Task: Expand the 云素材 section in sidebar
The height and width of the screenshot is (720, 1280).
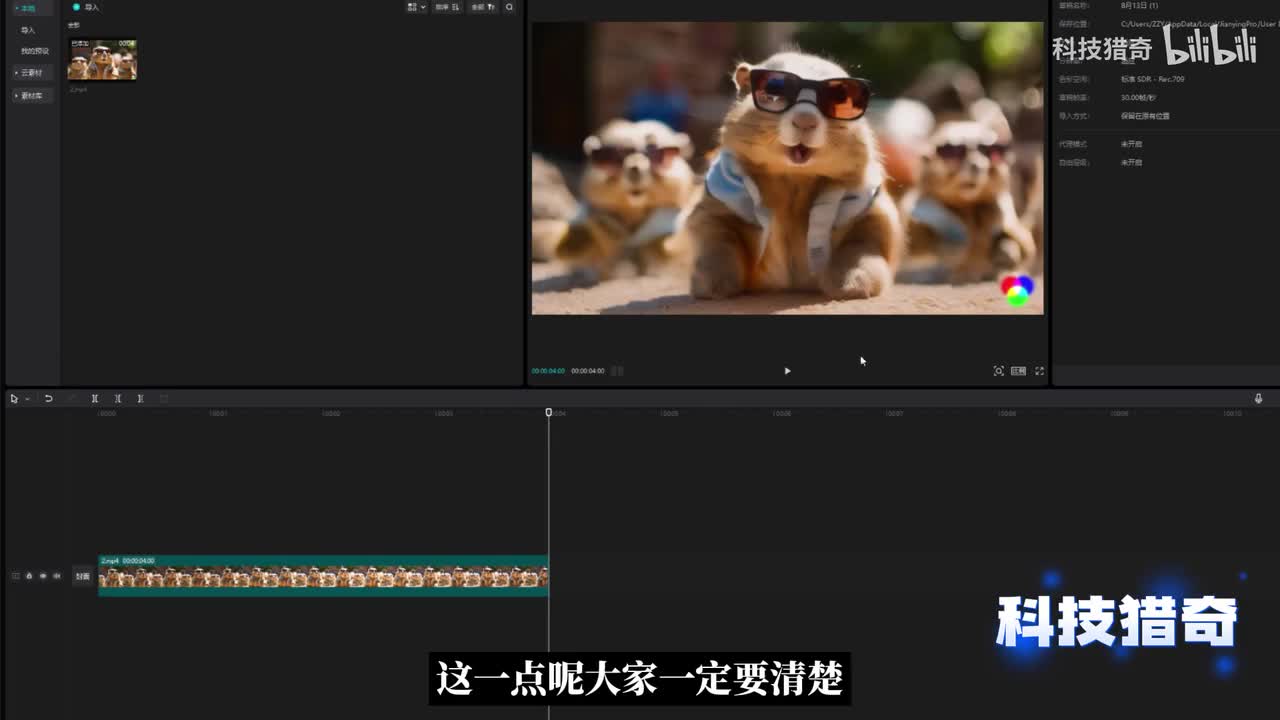Action: point(29,73)
